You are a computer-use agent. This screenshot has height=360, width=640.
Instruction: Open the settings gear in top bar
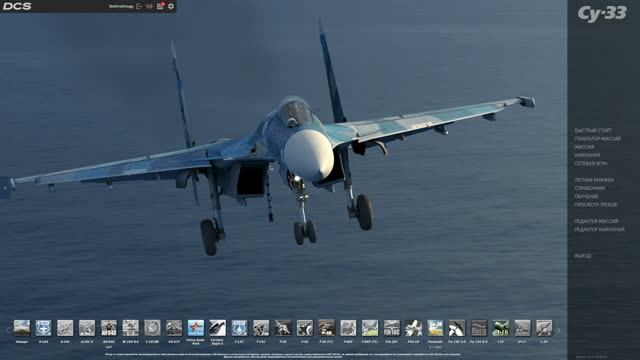pos(171,6)
